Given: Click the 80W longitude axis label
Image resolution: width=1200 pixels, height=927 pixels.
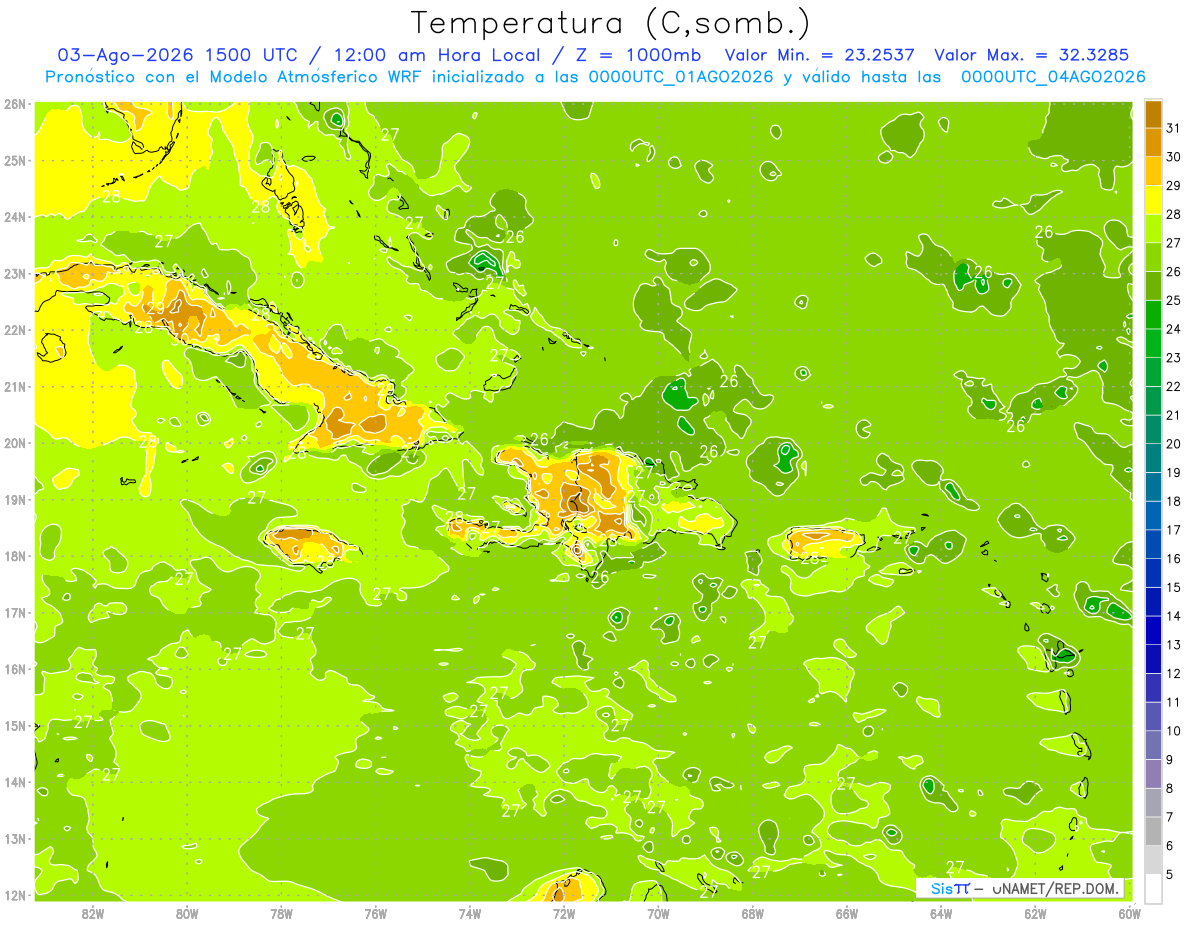Looking at the screenshot, I should (186, 913).
